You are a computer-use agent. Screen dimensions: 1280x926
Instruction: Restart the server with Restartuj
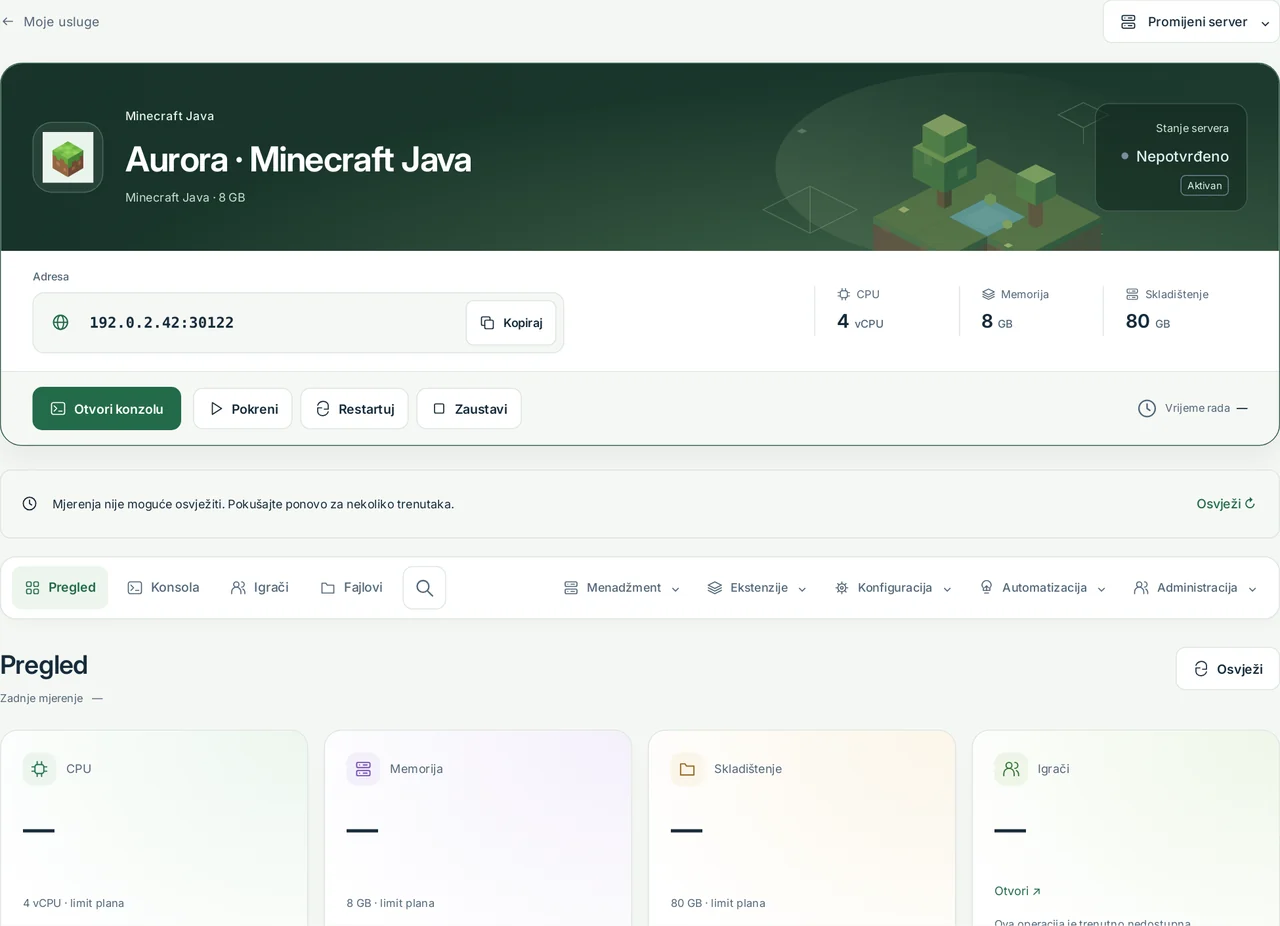[355, 409]
